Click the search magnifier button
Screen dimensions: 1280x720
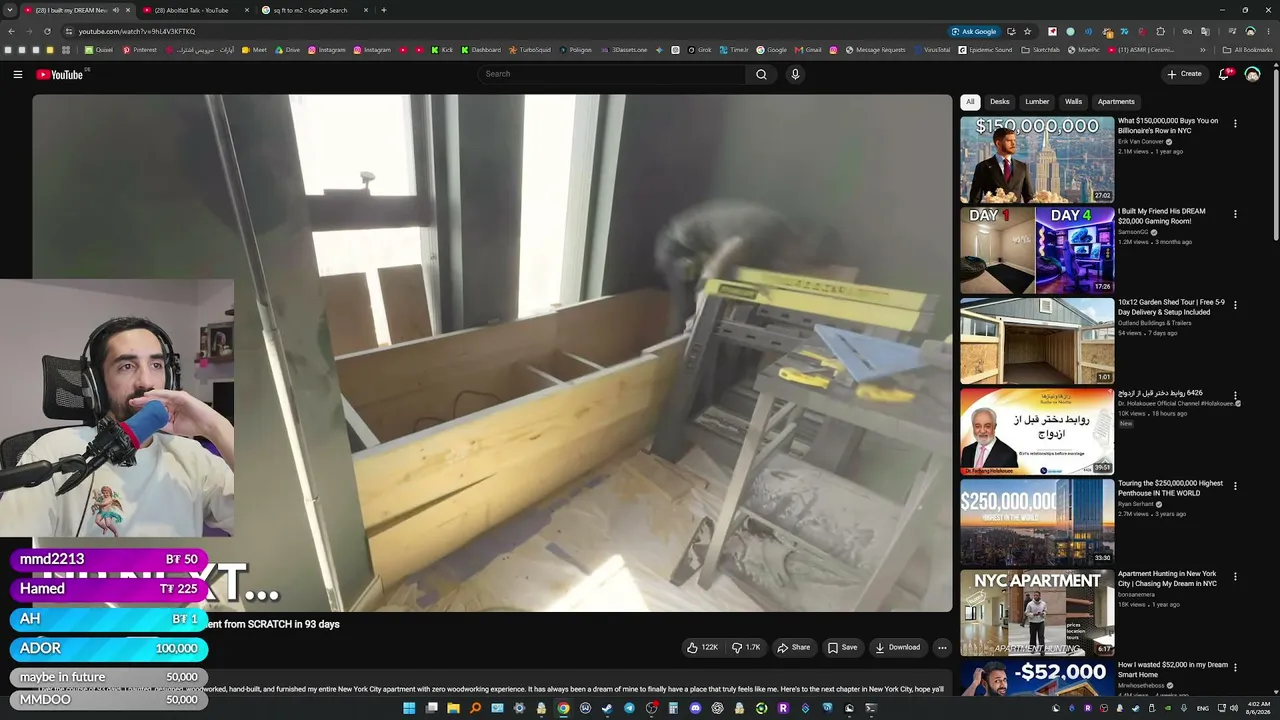point(761,74)
